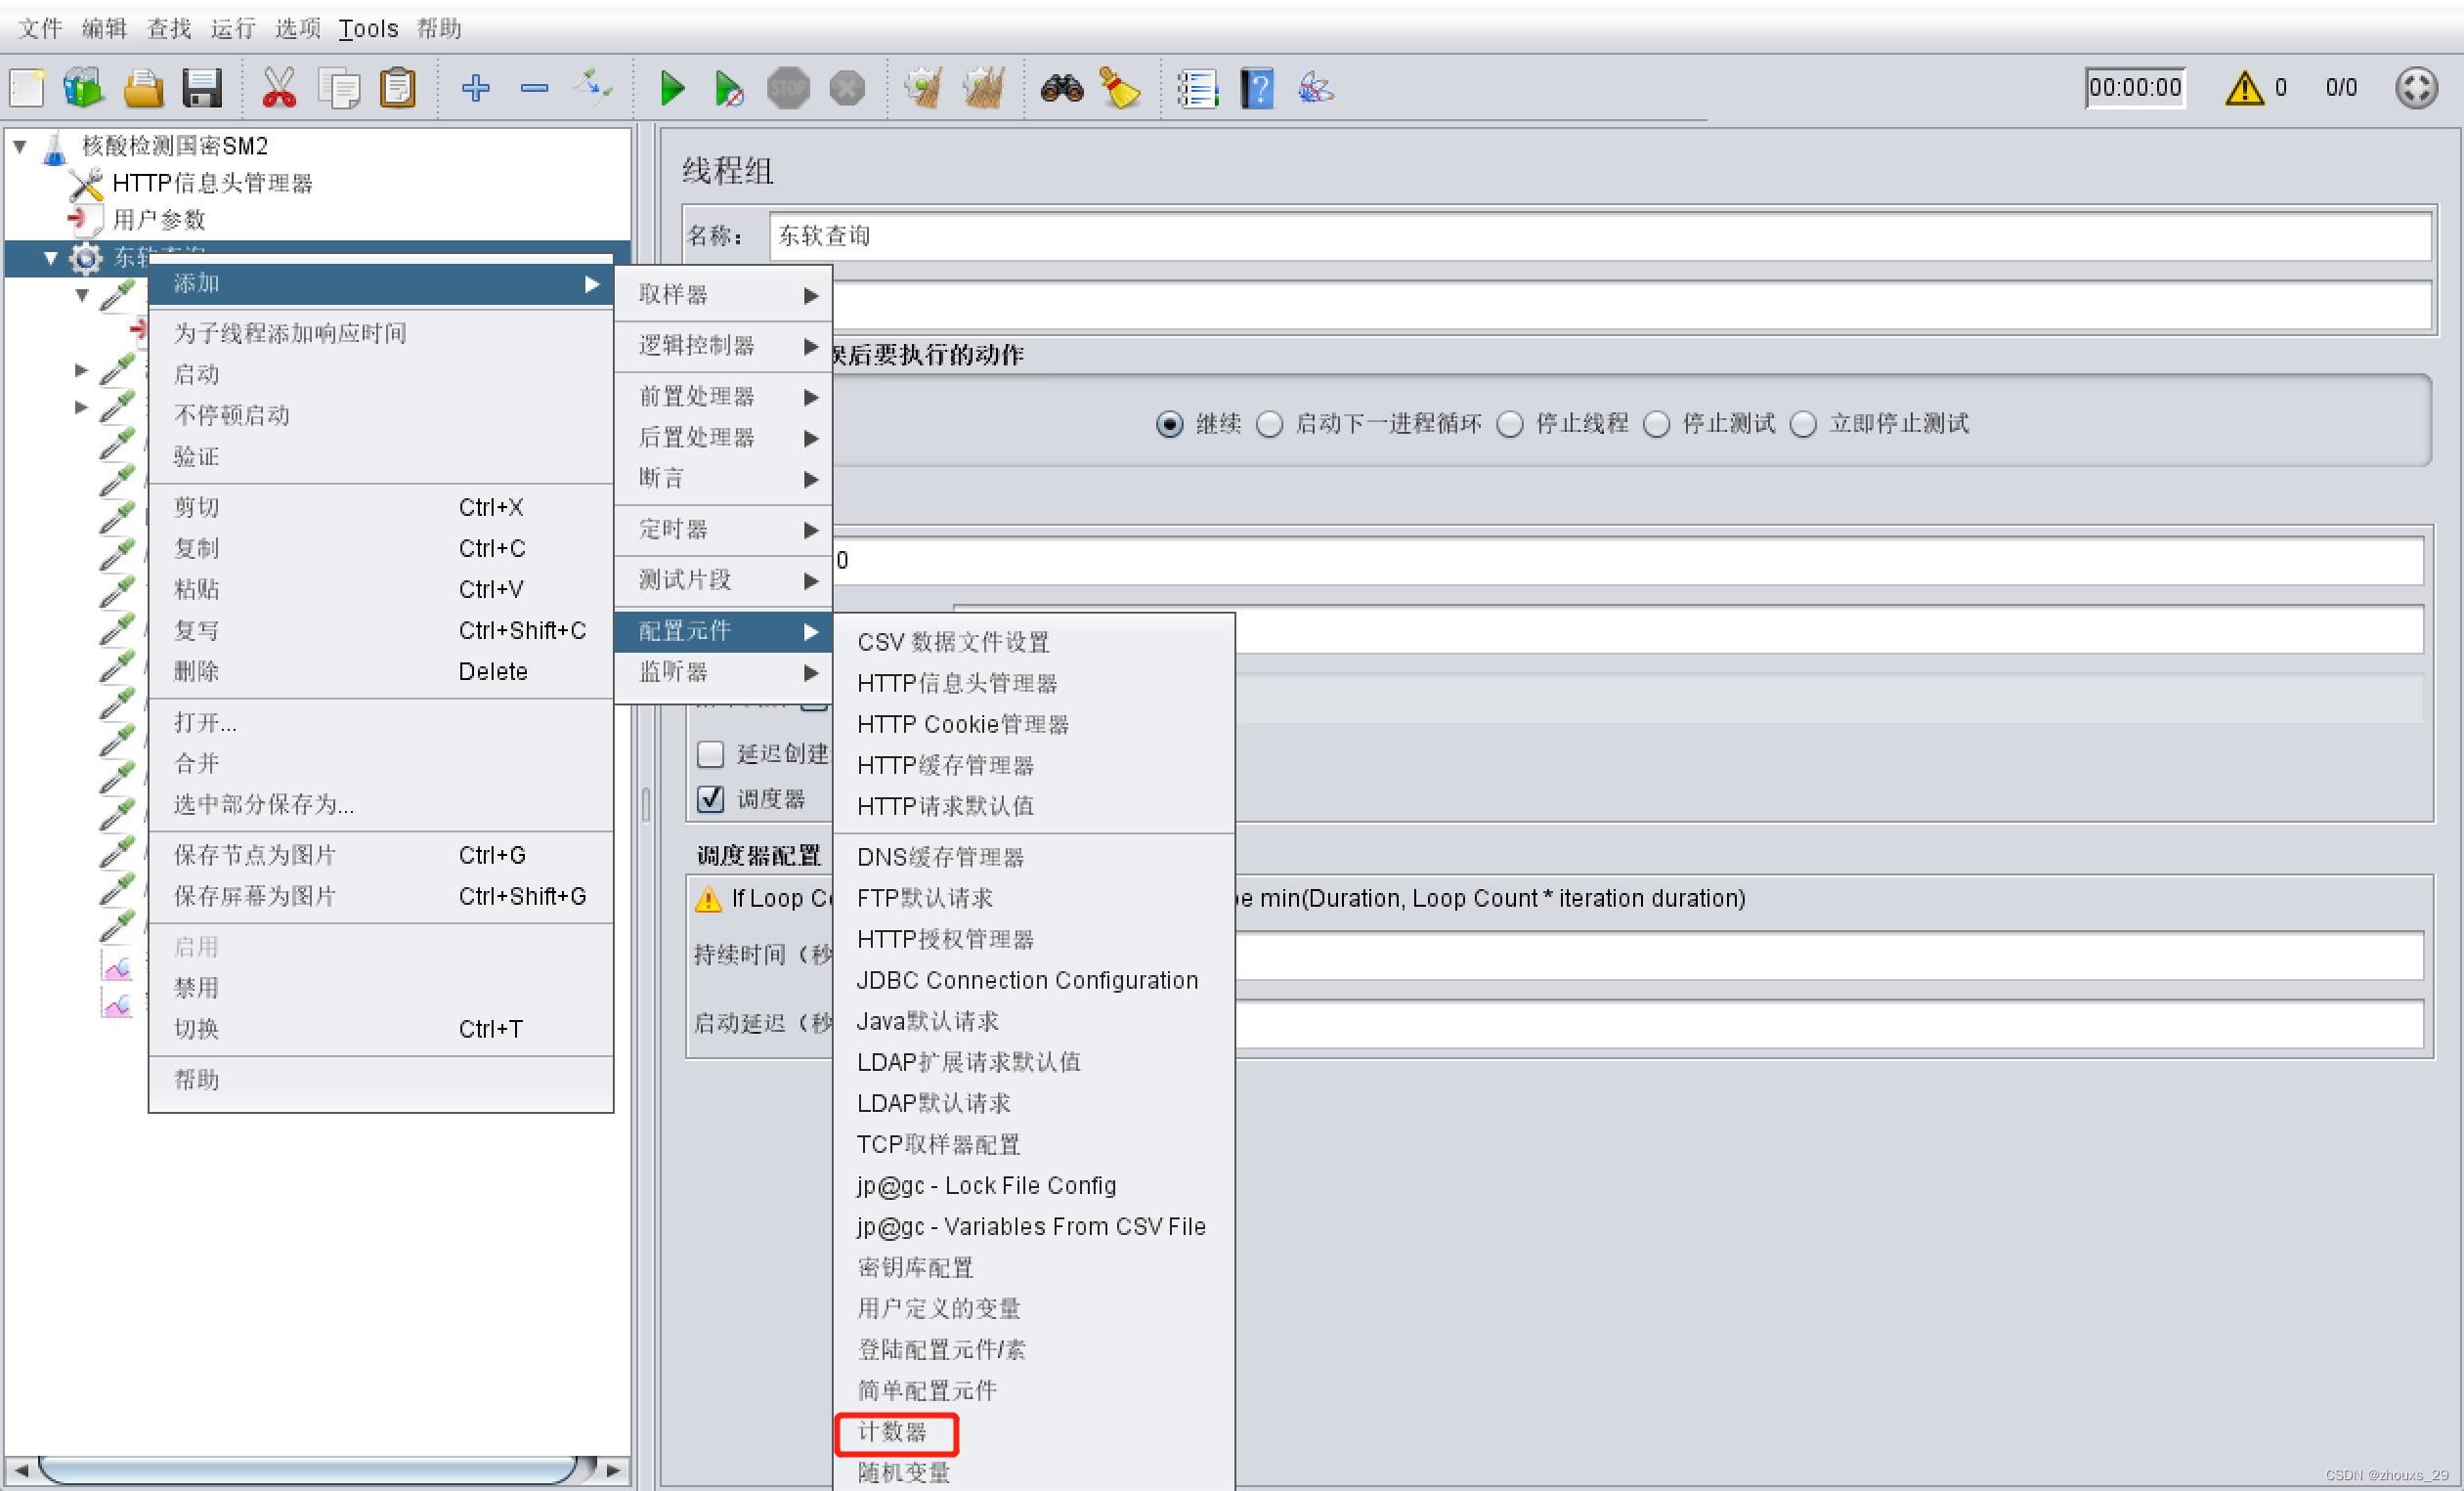The height and width of the screenshot is (1491, 2464).
Task: Click the 名称 input field
Action: (1600, 236)
